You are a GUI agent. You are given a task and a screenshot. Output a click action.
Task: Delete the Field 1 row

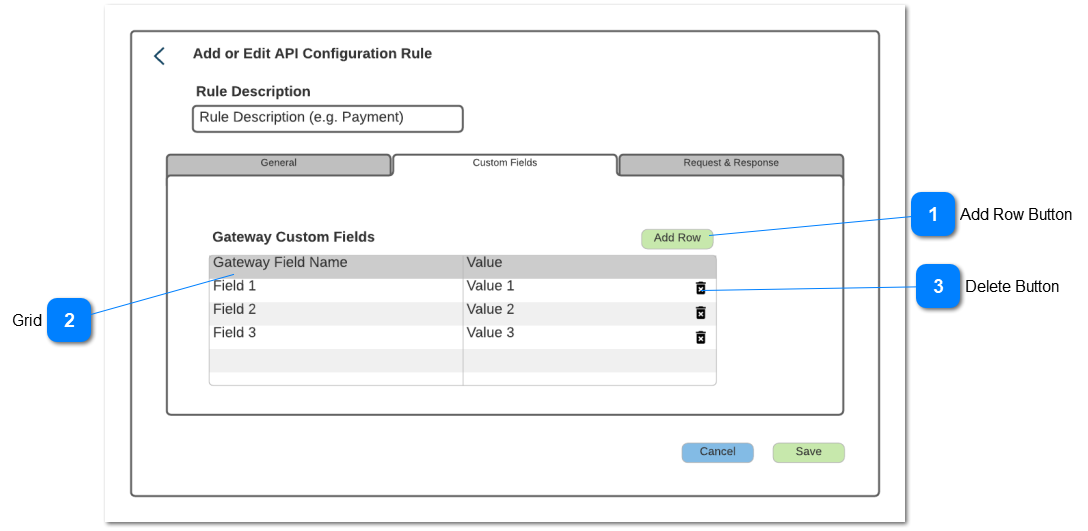700,288
